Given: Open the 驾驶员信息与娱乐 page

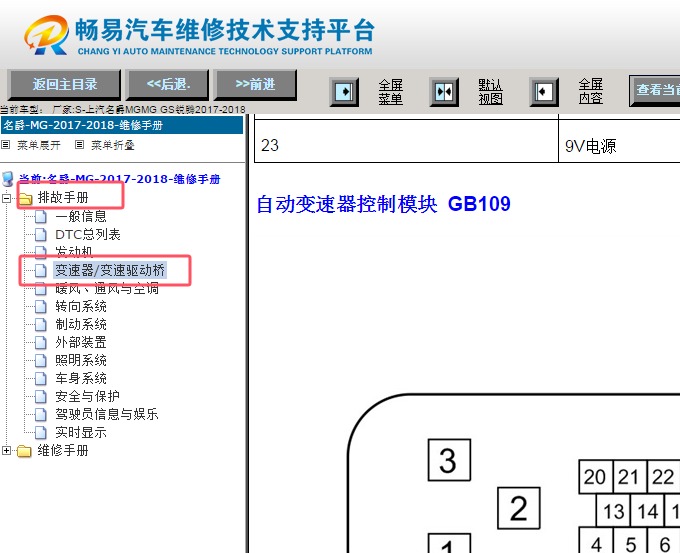Looking at the screenshot, I should pos(107,415).
